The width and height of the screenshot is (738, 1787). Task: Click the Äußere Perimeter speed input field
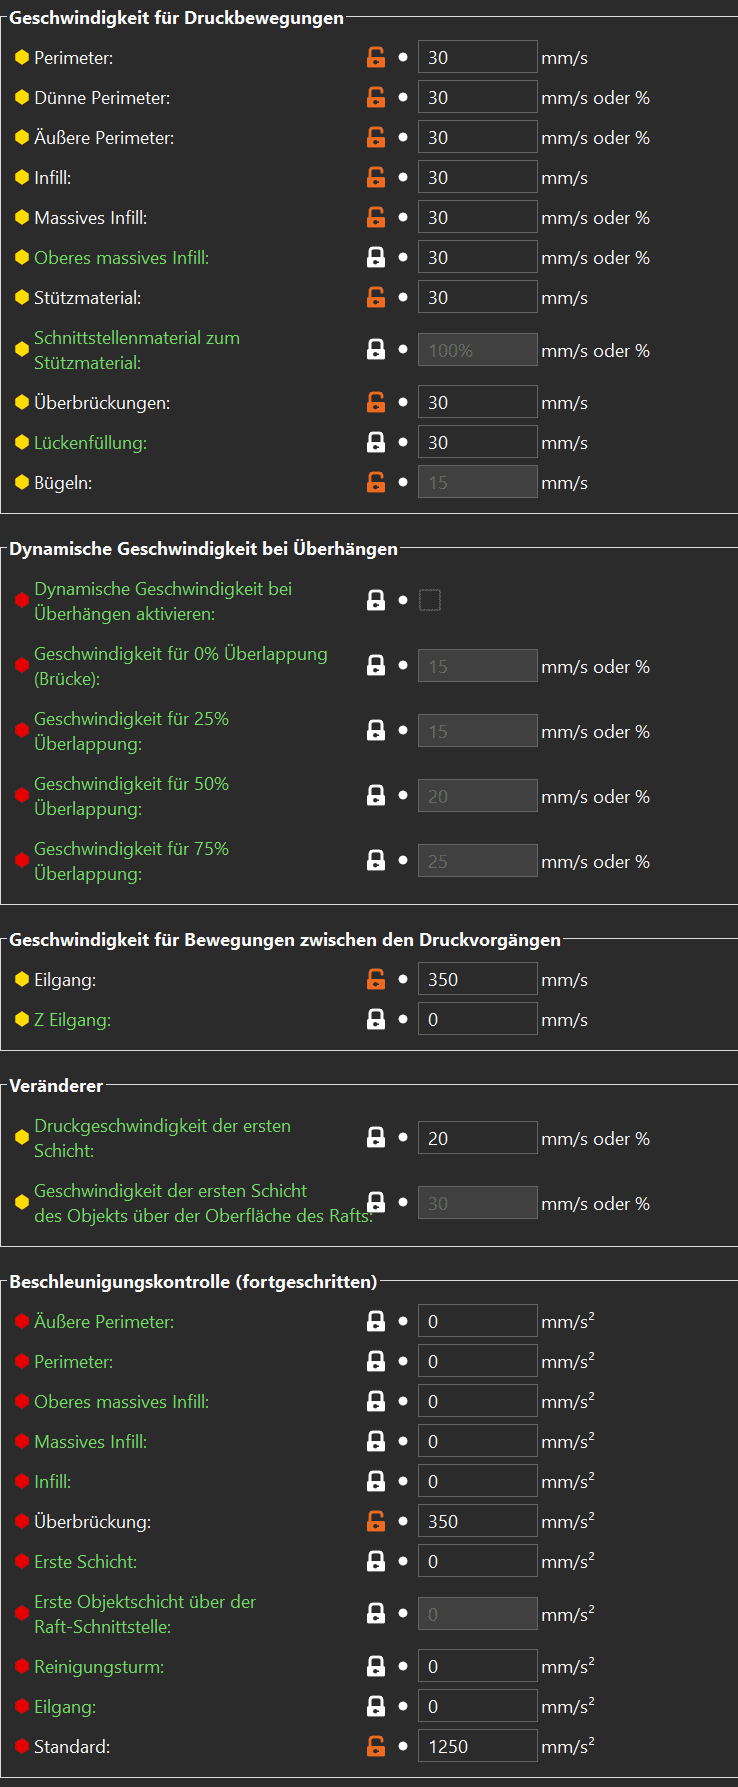(x=477, y=138)
